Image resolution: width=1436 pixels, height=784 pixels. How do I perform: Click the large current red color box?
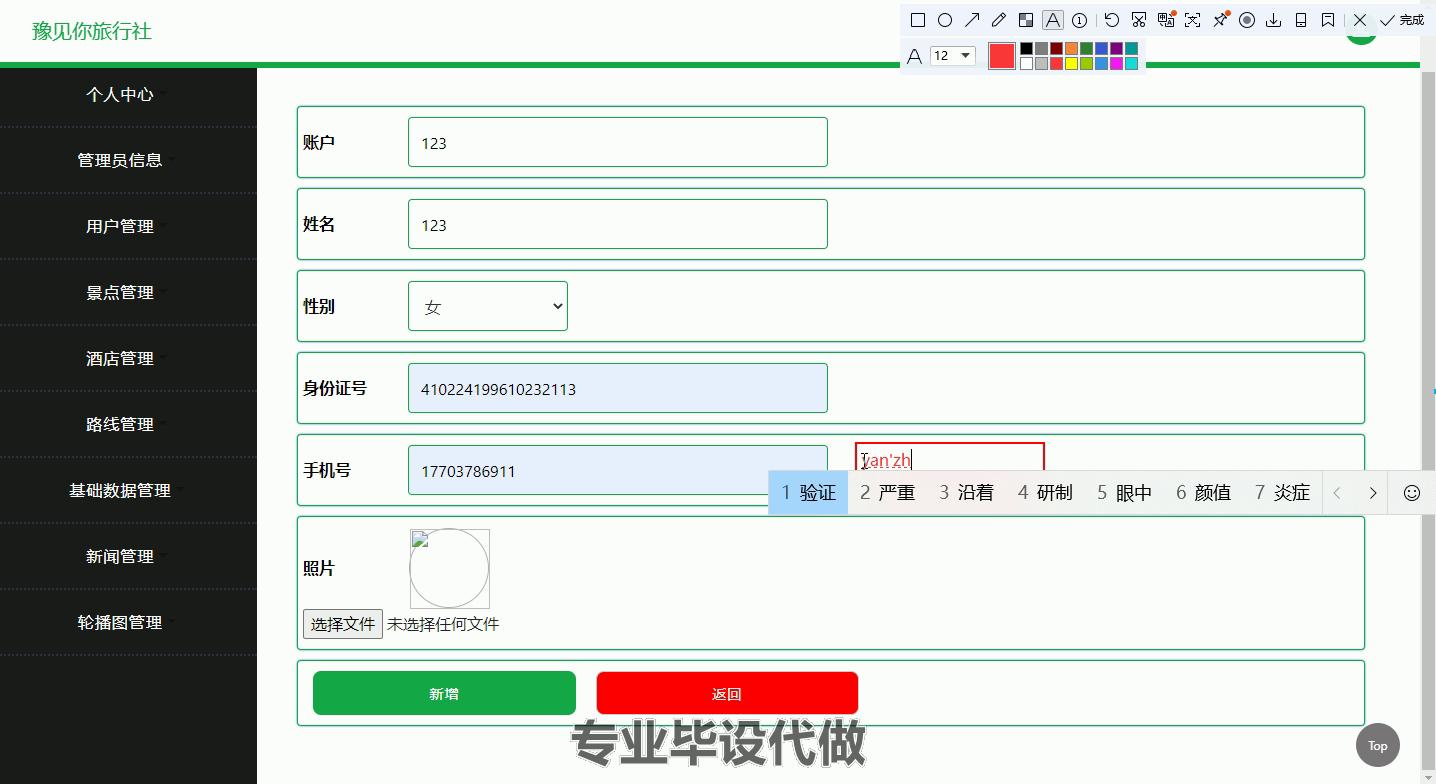pyautogui.click(x=1002, y=56)
